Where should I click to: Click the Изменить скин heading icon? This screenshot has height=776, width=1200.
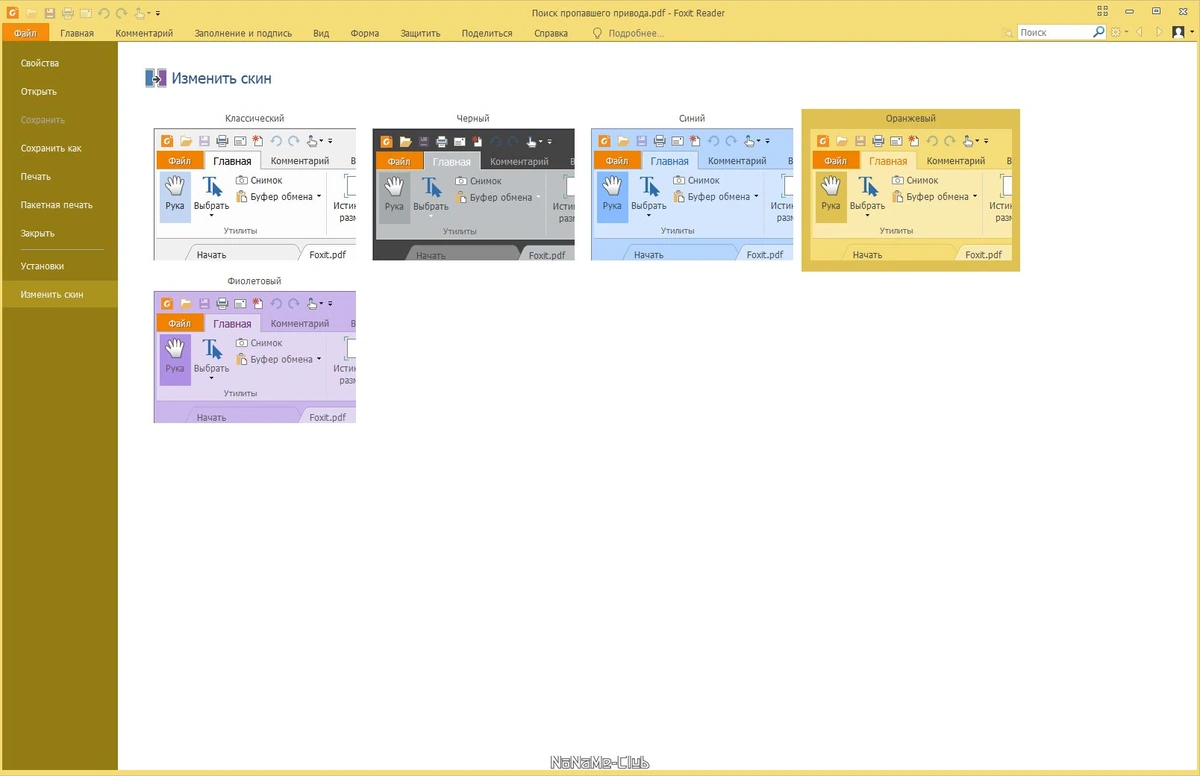click(156, 78)
